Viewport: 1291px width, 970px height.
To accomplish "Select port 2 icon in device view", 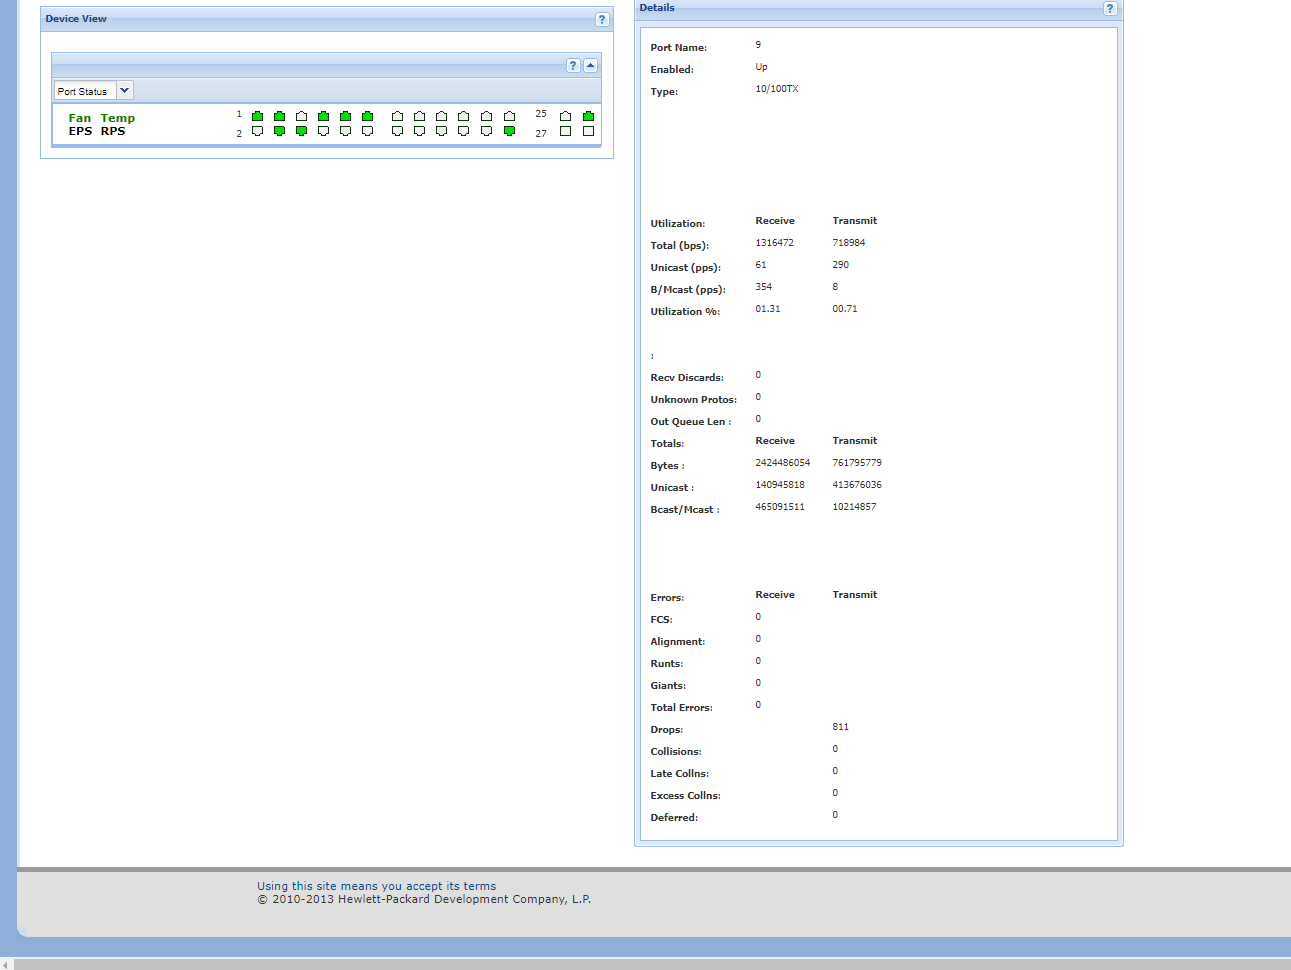I will click(x=257, y=131).
